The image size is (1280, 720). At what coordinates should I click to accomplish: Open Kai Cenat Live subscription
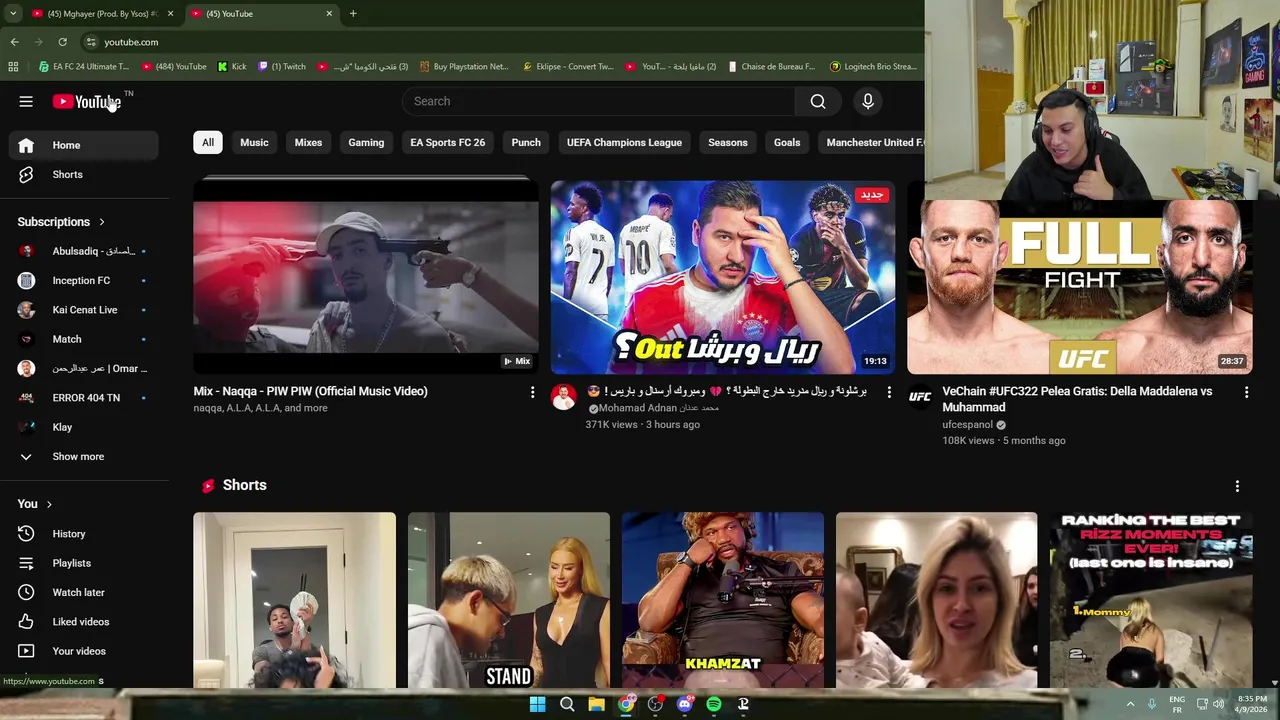84,310
